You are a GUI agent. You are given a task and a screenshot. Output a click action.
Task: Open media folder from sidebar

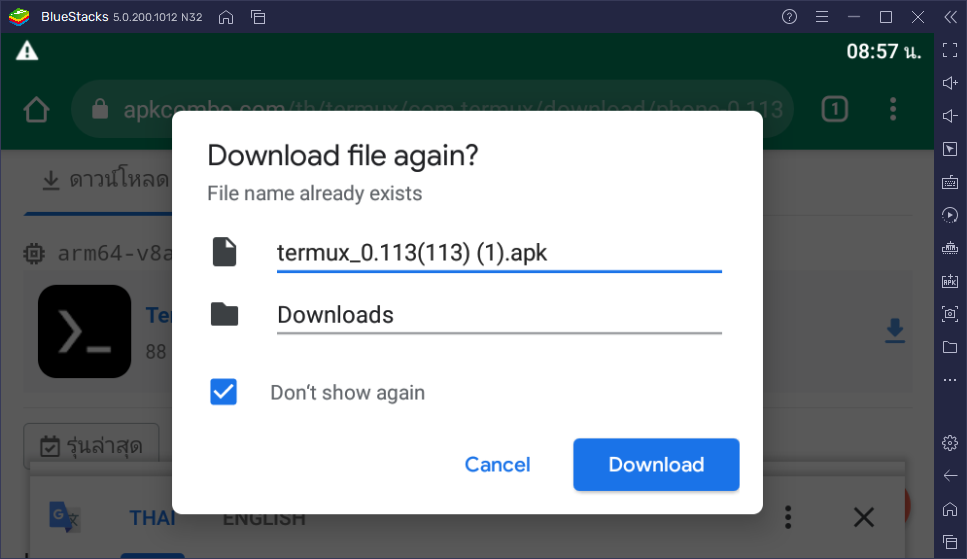(x=950, y=347)
